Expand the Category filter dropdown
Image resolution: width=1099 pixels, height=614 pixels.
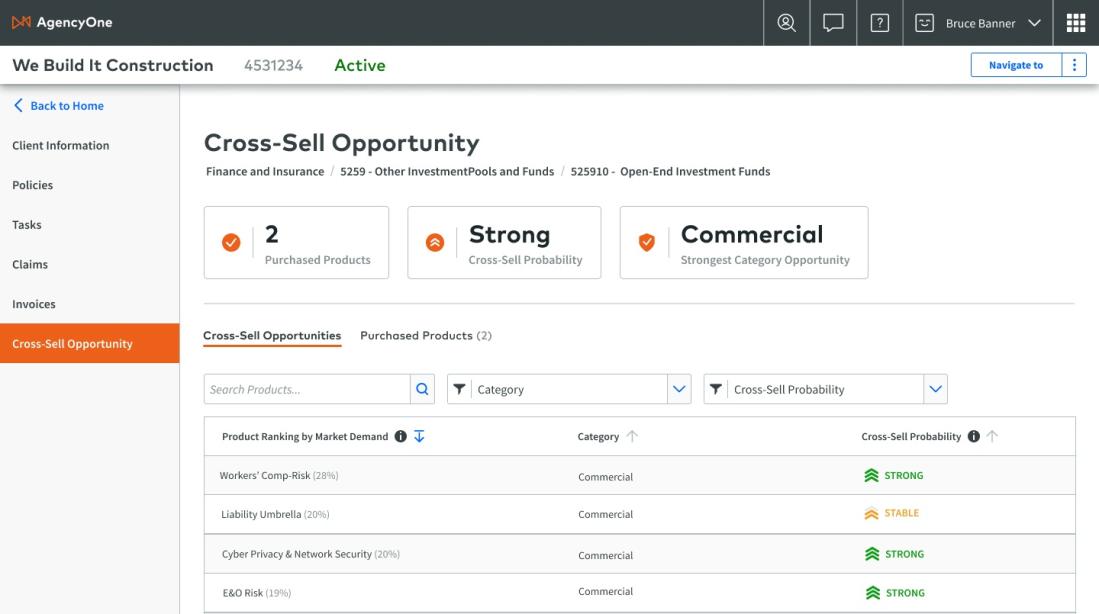[x=680, y=390]
